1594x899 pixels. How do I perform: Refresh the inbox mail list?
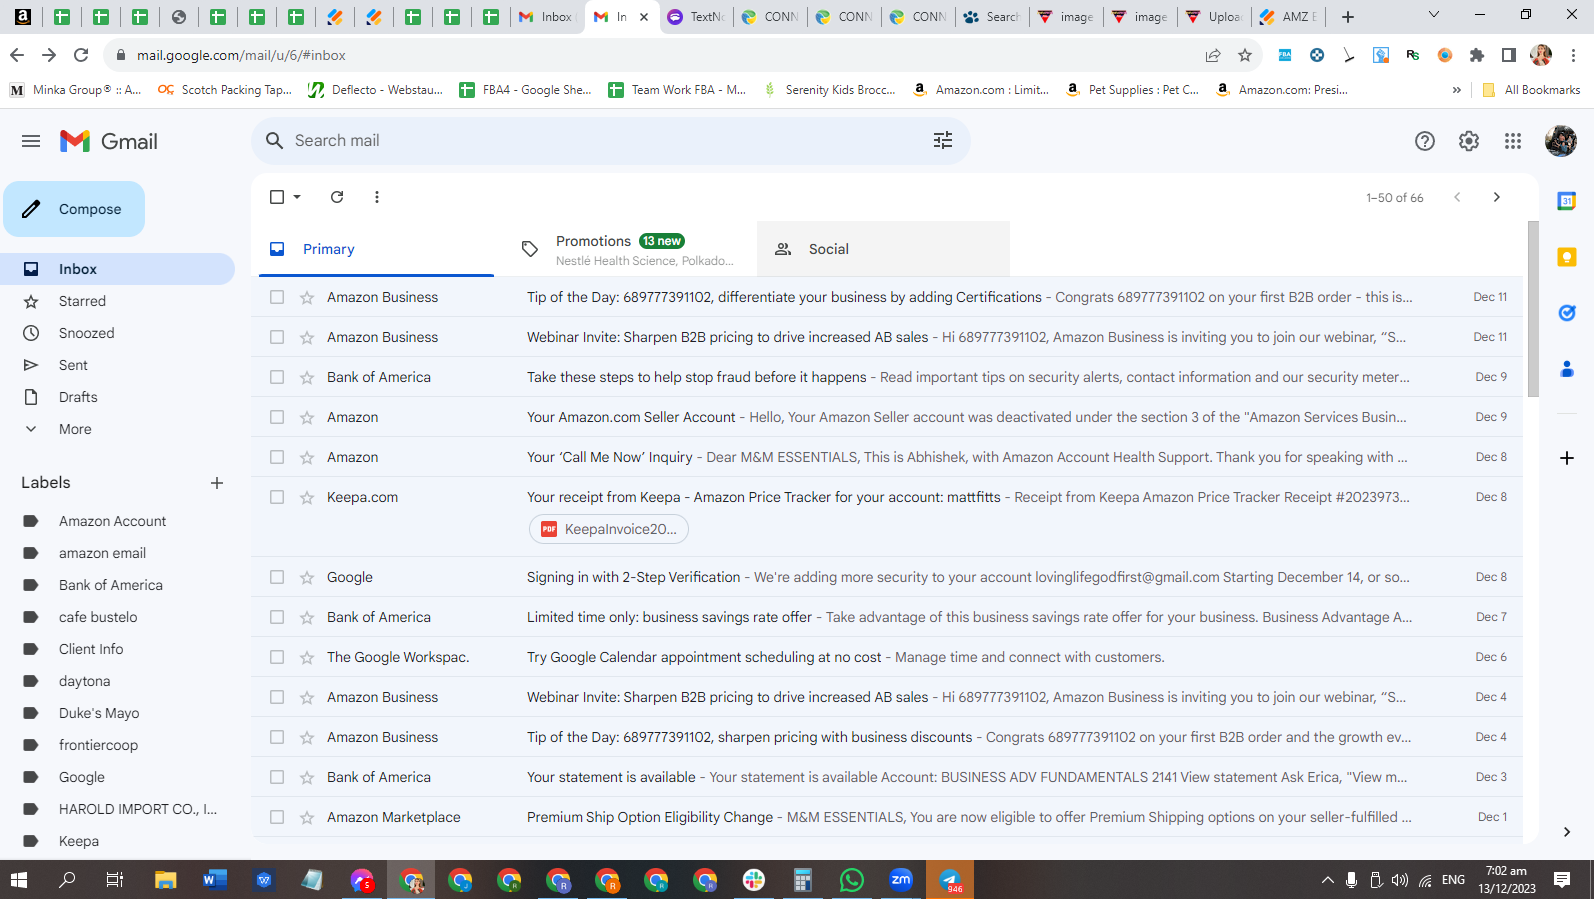337,197
